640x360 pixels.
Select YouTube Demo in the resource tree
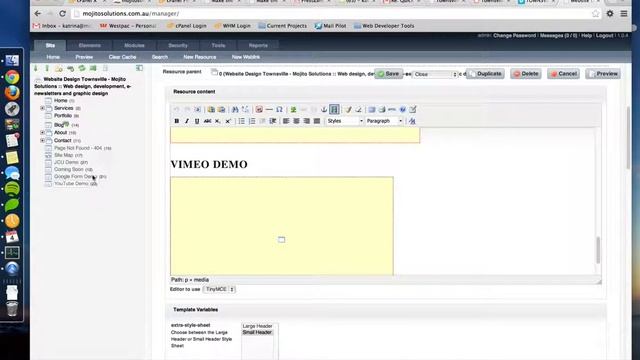pos(71,184)
